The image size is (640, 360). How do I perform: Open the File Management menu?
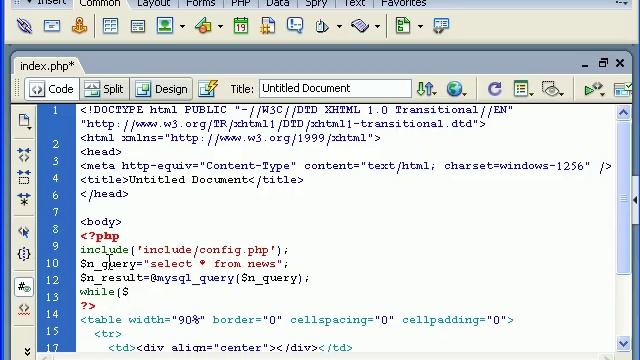pyautogui.click(x=427, y=89)
